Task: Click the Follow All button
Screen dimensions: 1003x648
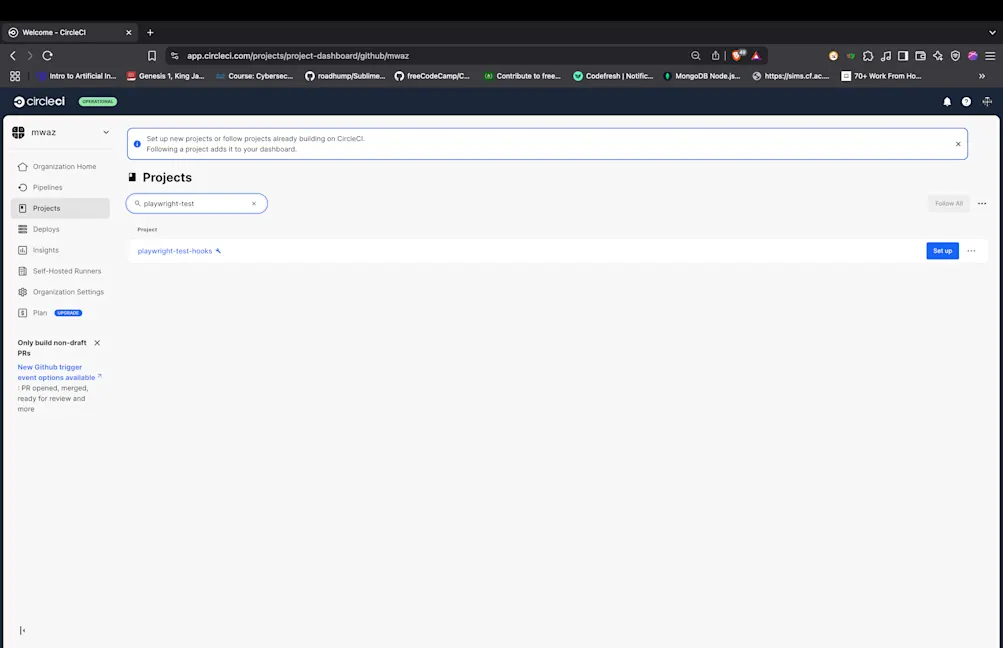Action: coord(949,203)
